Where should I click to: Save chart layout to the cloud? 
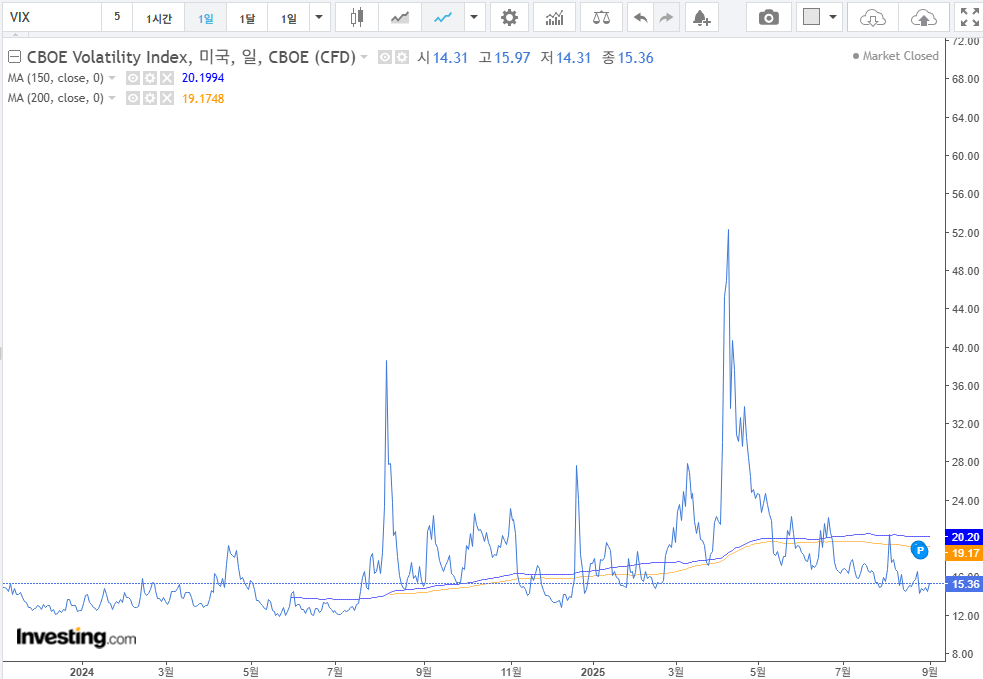(923, 17)
